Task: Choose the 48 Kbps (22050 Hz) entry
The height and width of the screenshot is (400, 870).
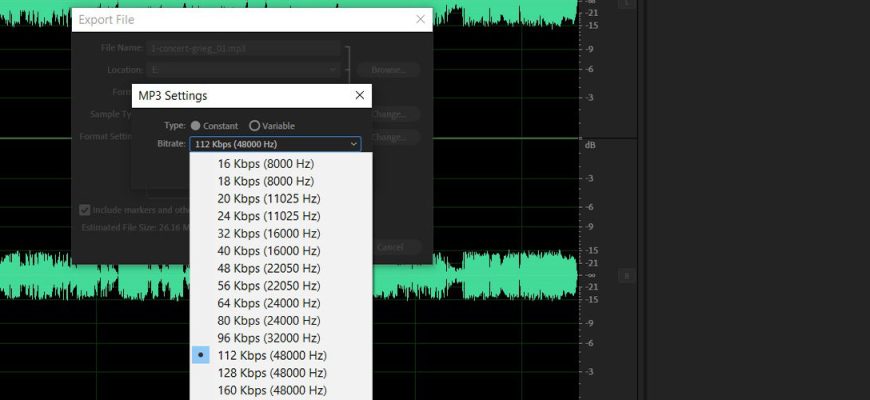Action: [268, 268]
